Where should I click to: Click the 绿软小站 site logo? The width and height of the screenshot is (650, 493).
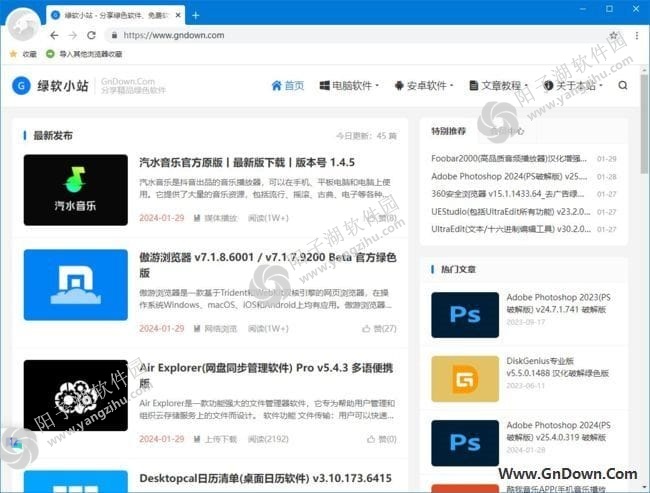pos(51,86)
